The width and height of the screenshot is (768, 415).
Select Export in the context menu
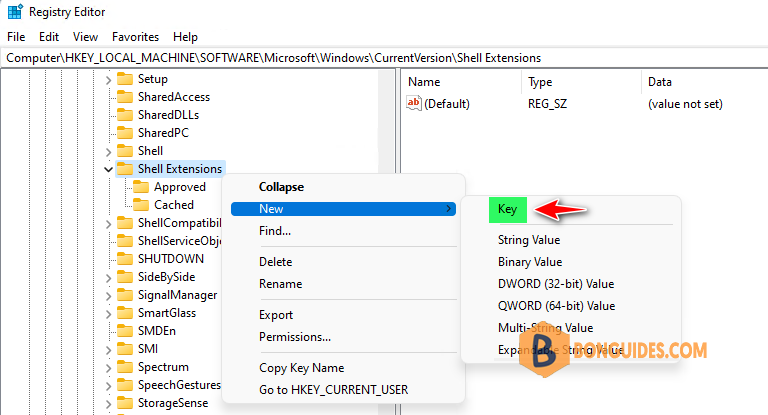(x=343, y=315)
